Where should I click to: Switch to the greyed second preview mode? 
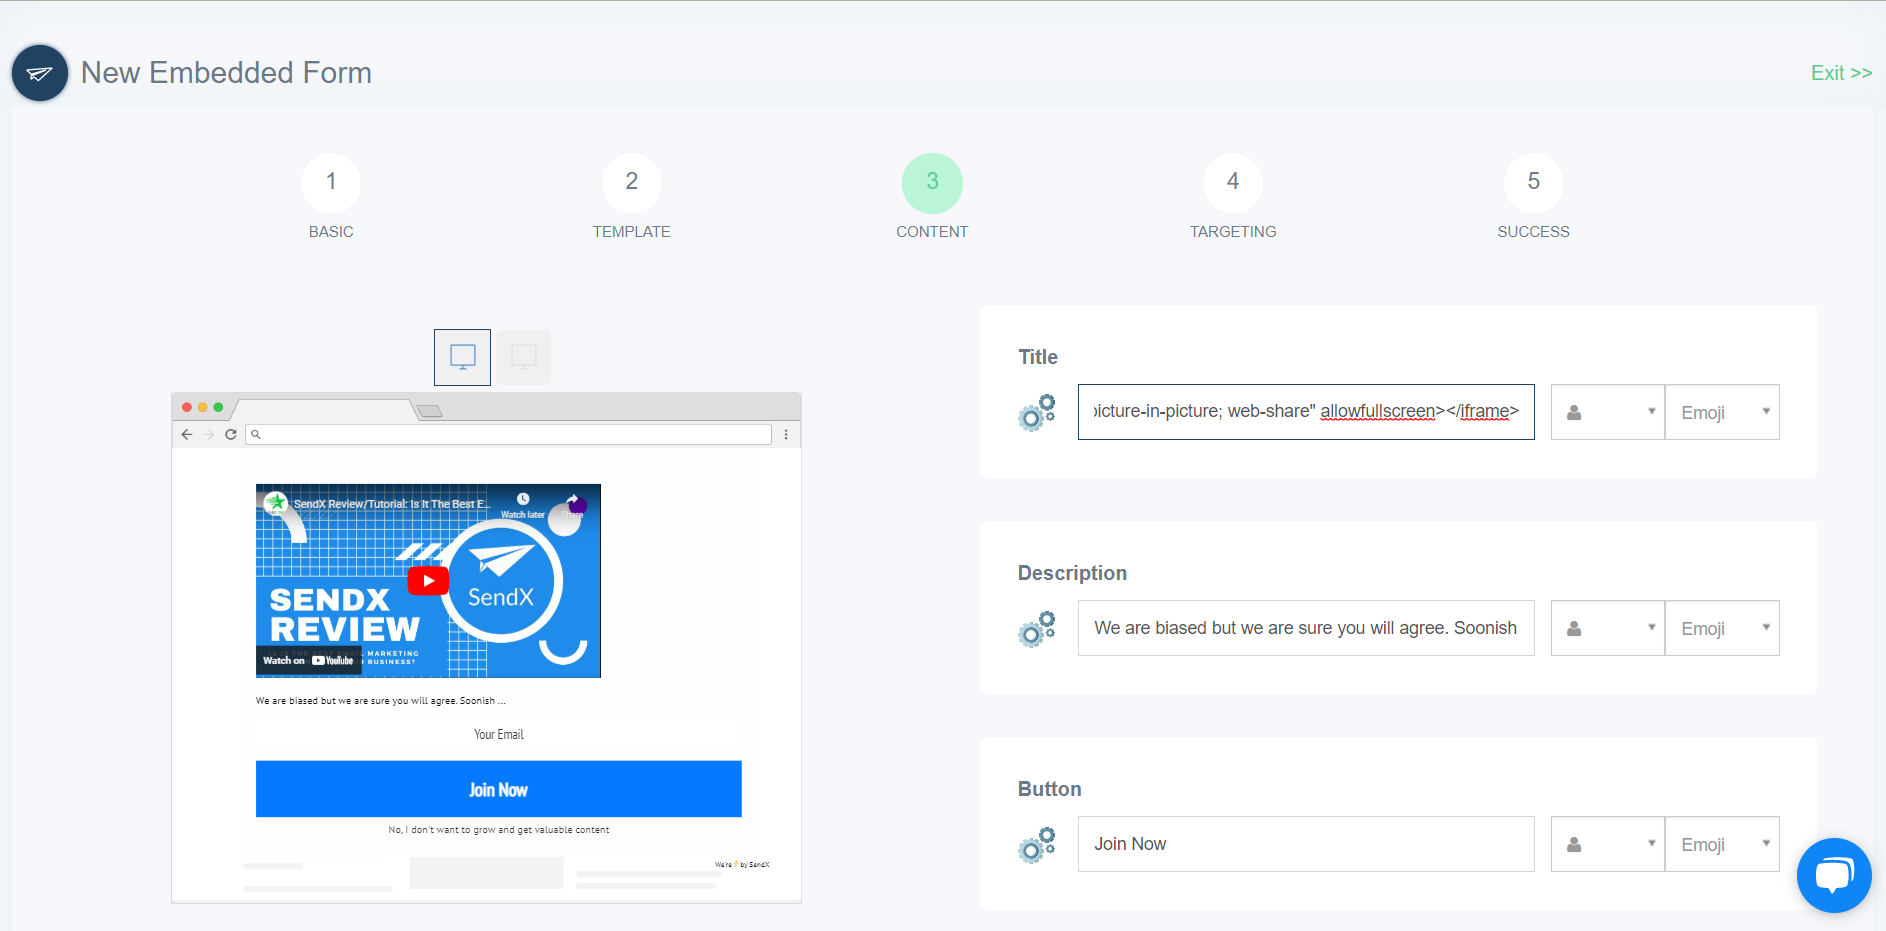tap(524, 357)
